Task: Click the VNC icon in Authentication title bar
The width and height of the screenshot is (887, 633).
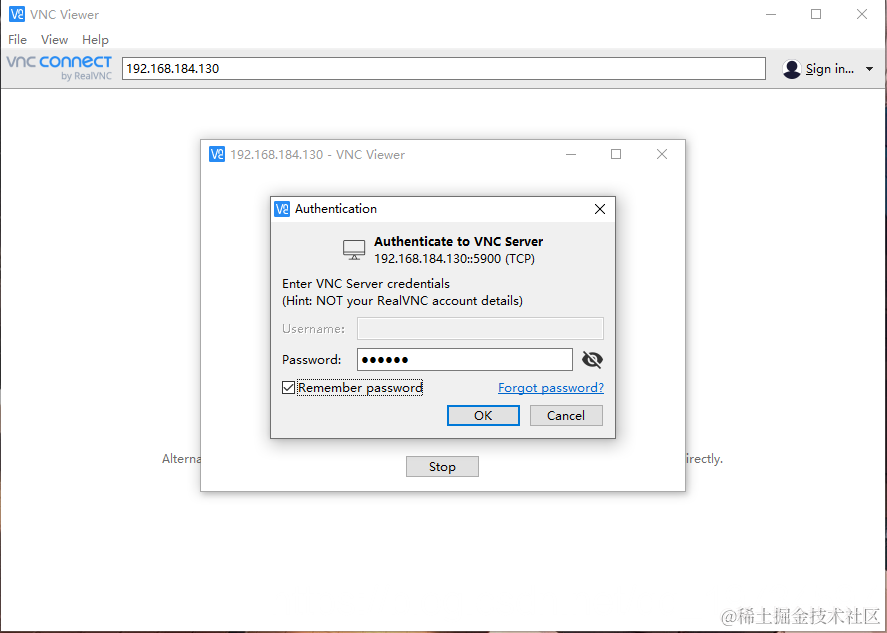Action: coord(282,209)
